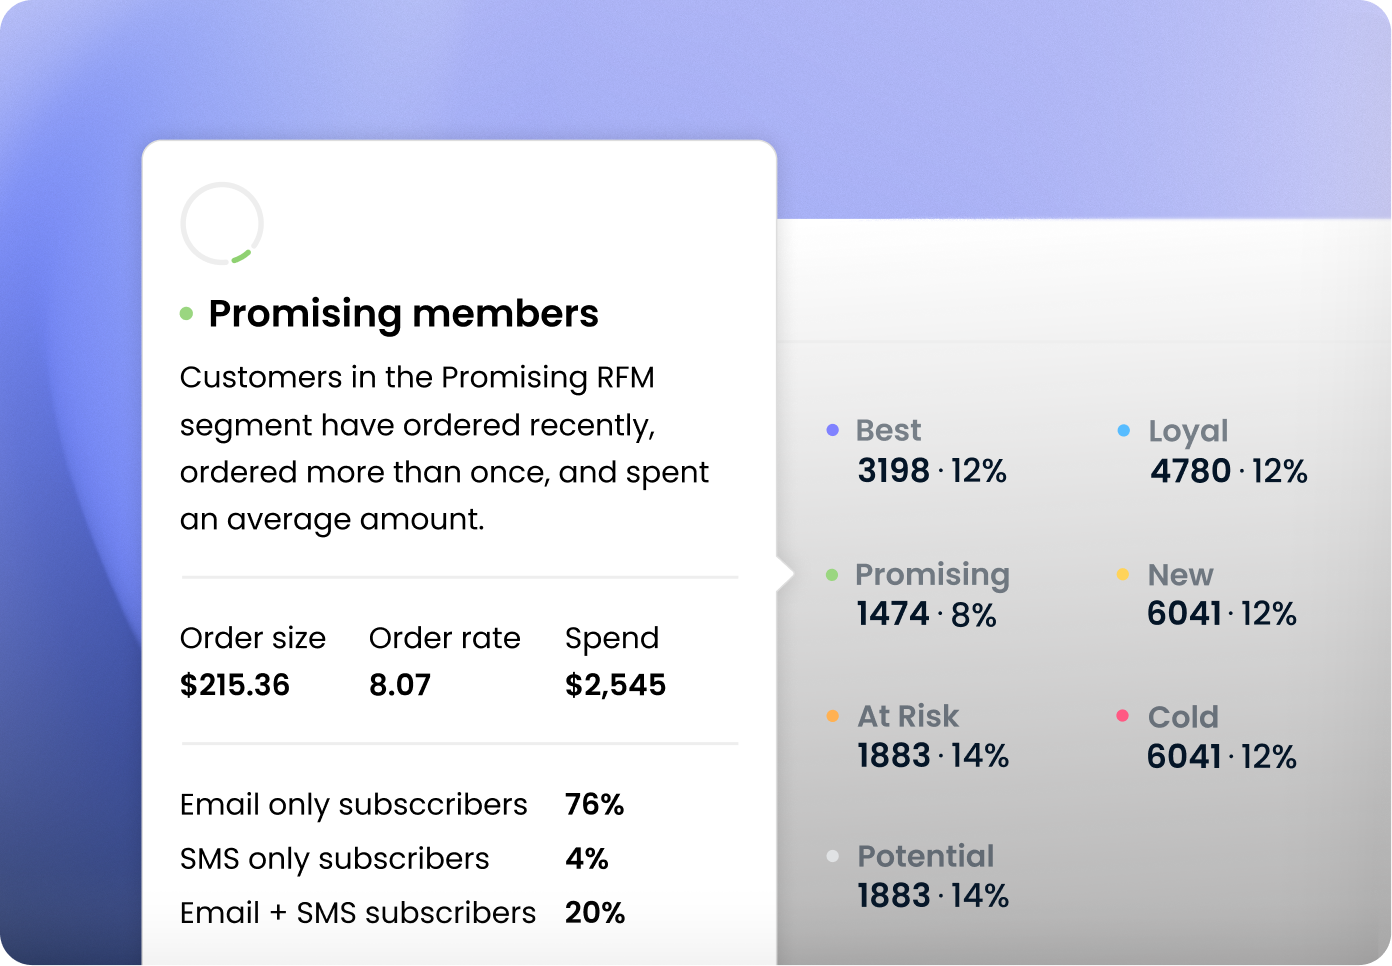
Task: Click the Spend value $2,545
Action: 615,685
